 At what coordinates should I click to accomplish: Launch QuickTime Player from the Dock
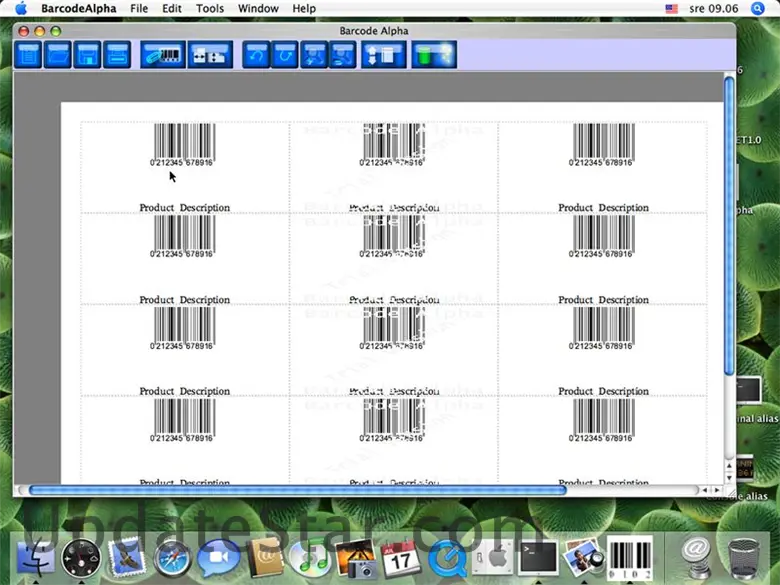click(446, 558)
